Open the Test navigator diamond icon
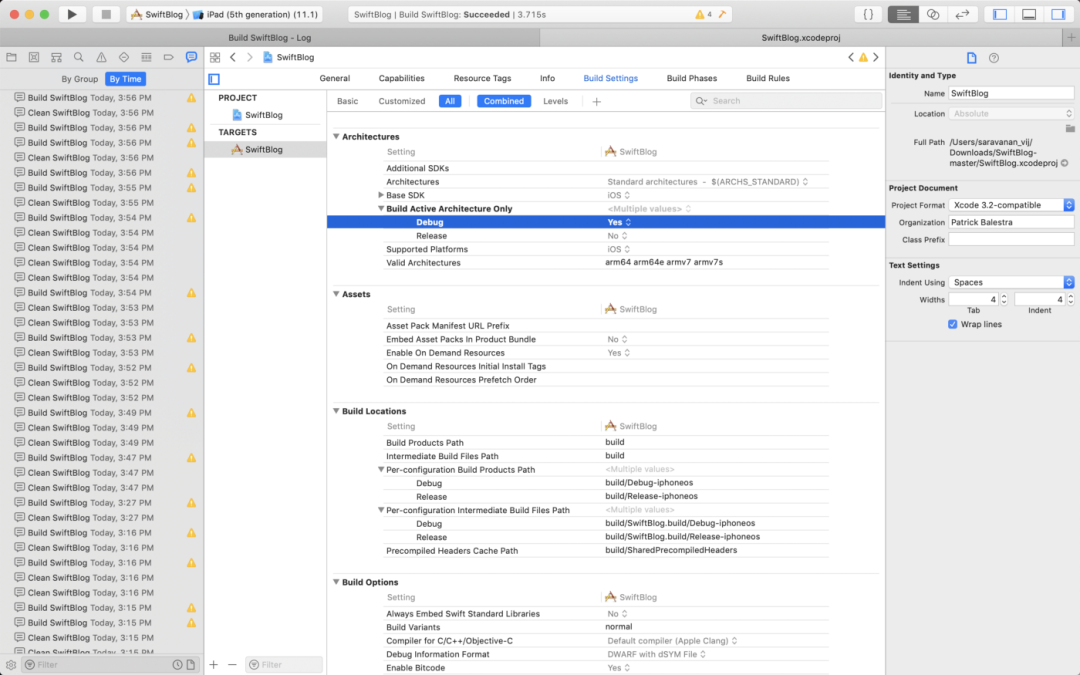1080x675 pixels. pyautogui.click(x=124, y=57)
